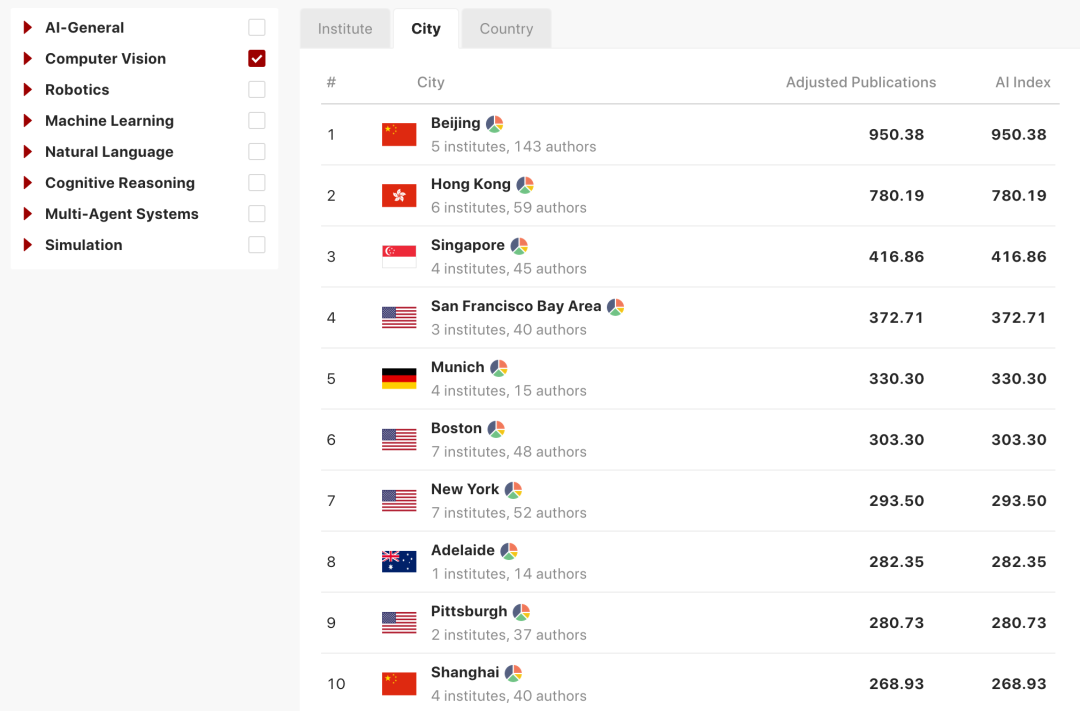Open the pie chart icon beside Beijing
Image resolution: width=1080 pixels, height=711 pixels.
(495, 124)
